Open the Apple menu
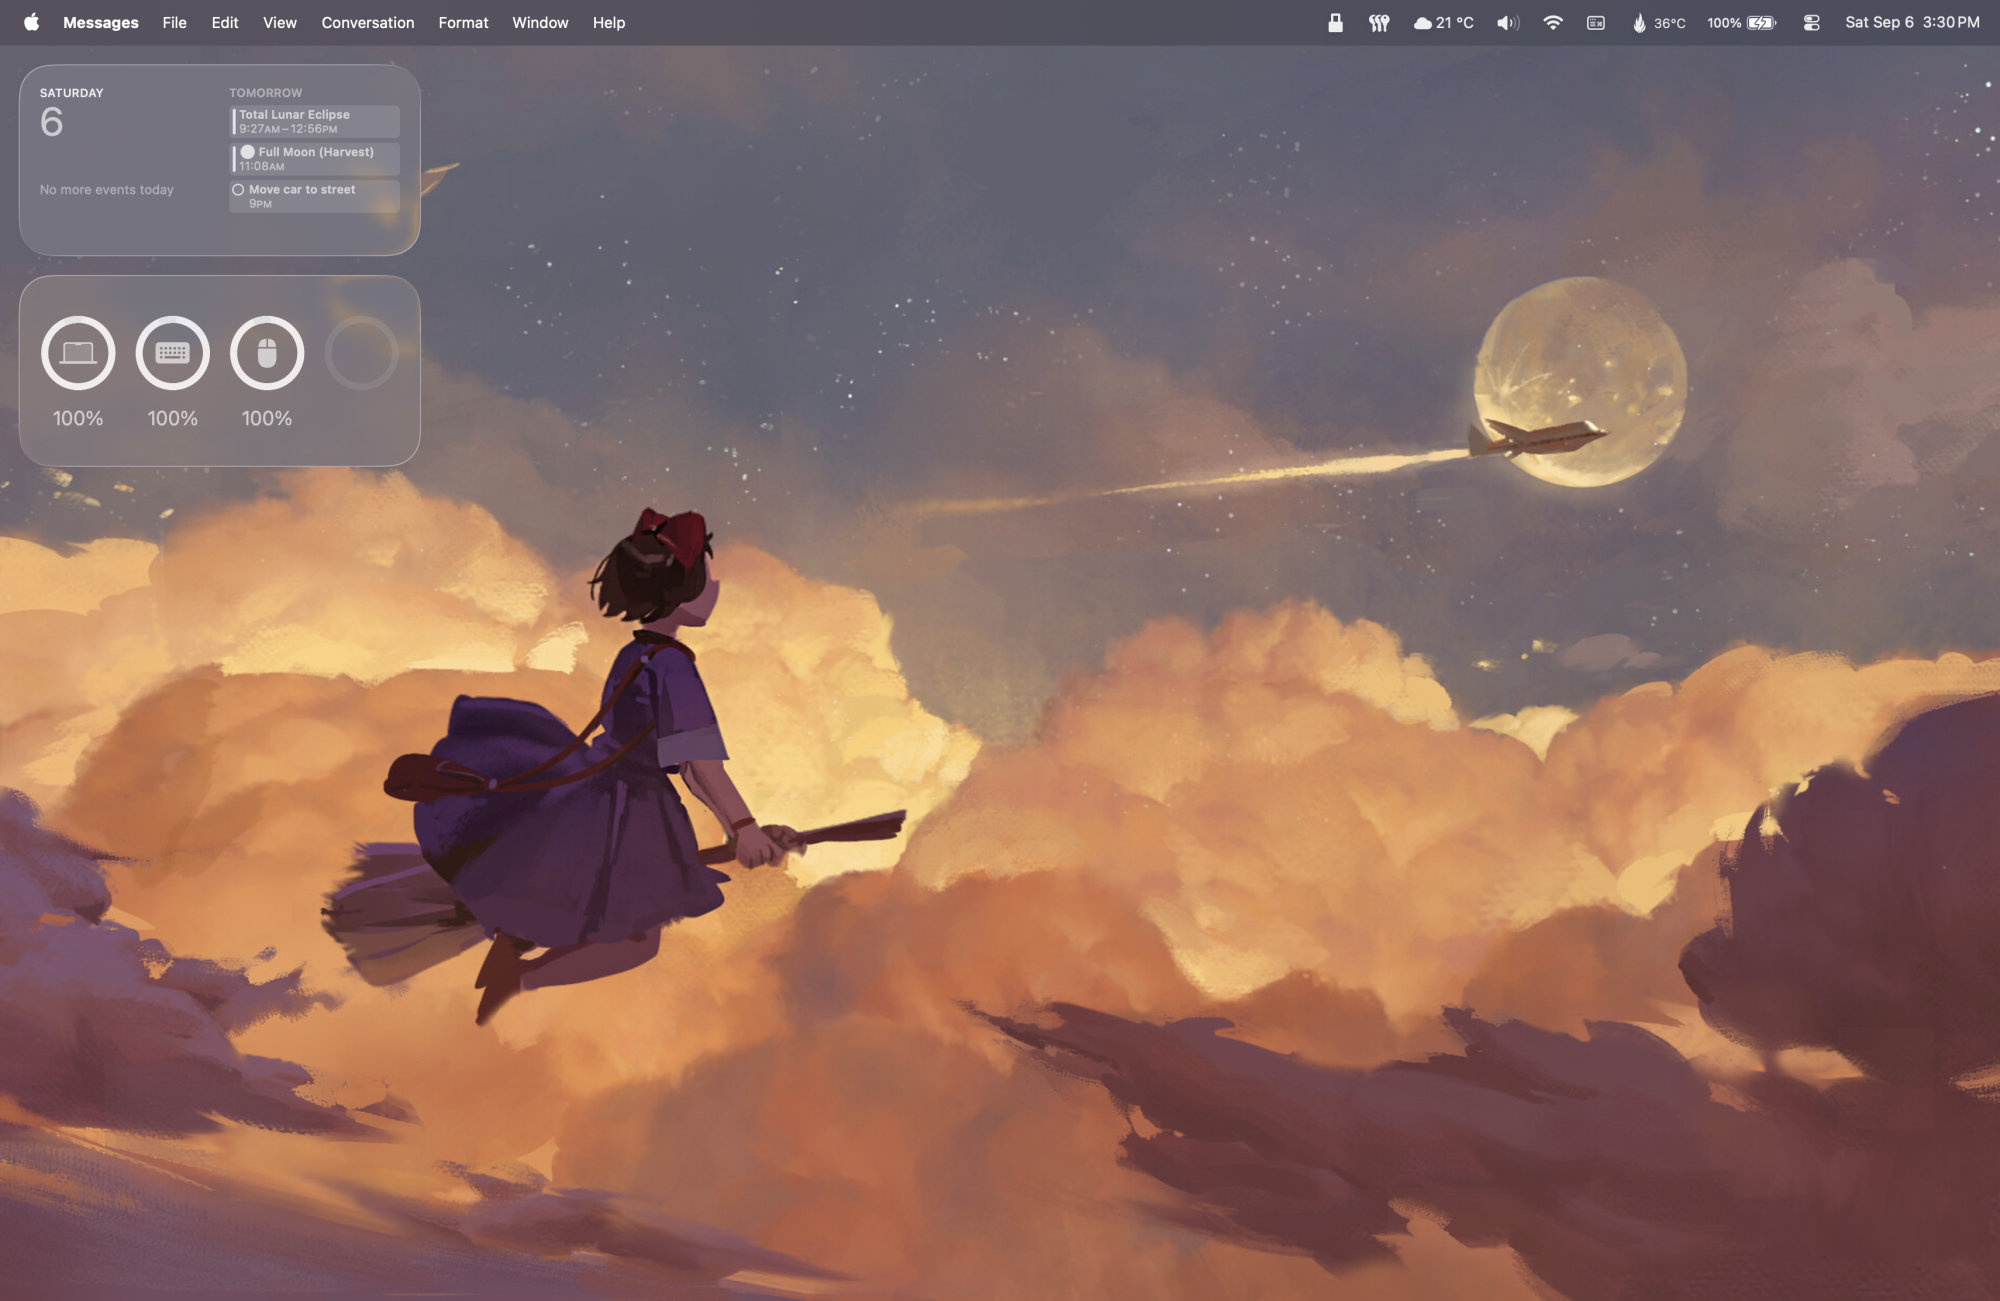 31,22
